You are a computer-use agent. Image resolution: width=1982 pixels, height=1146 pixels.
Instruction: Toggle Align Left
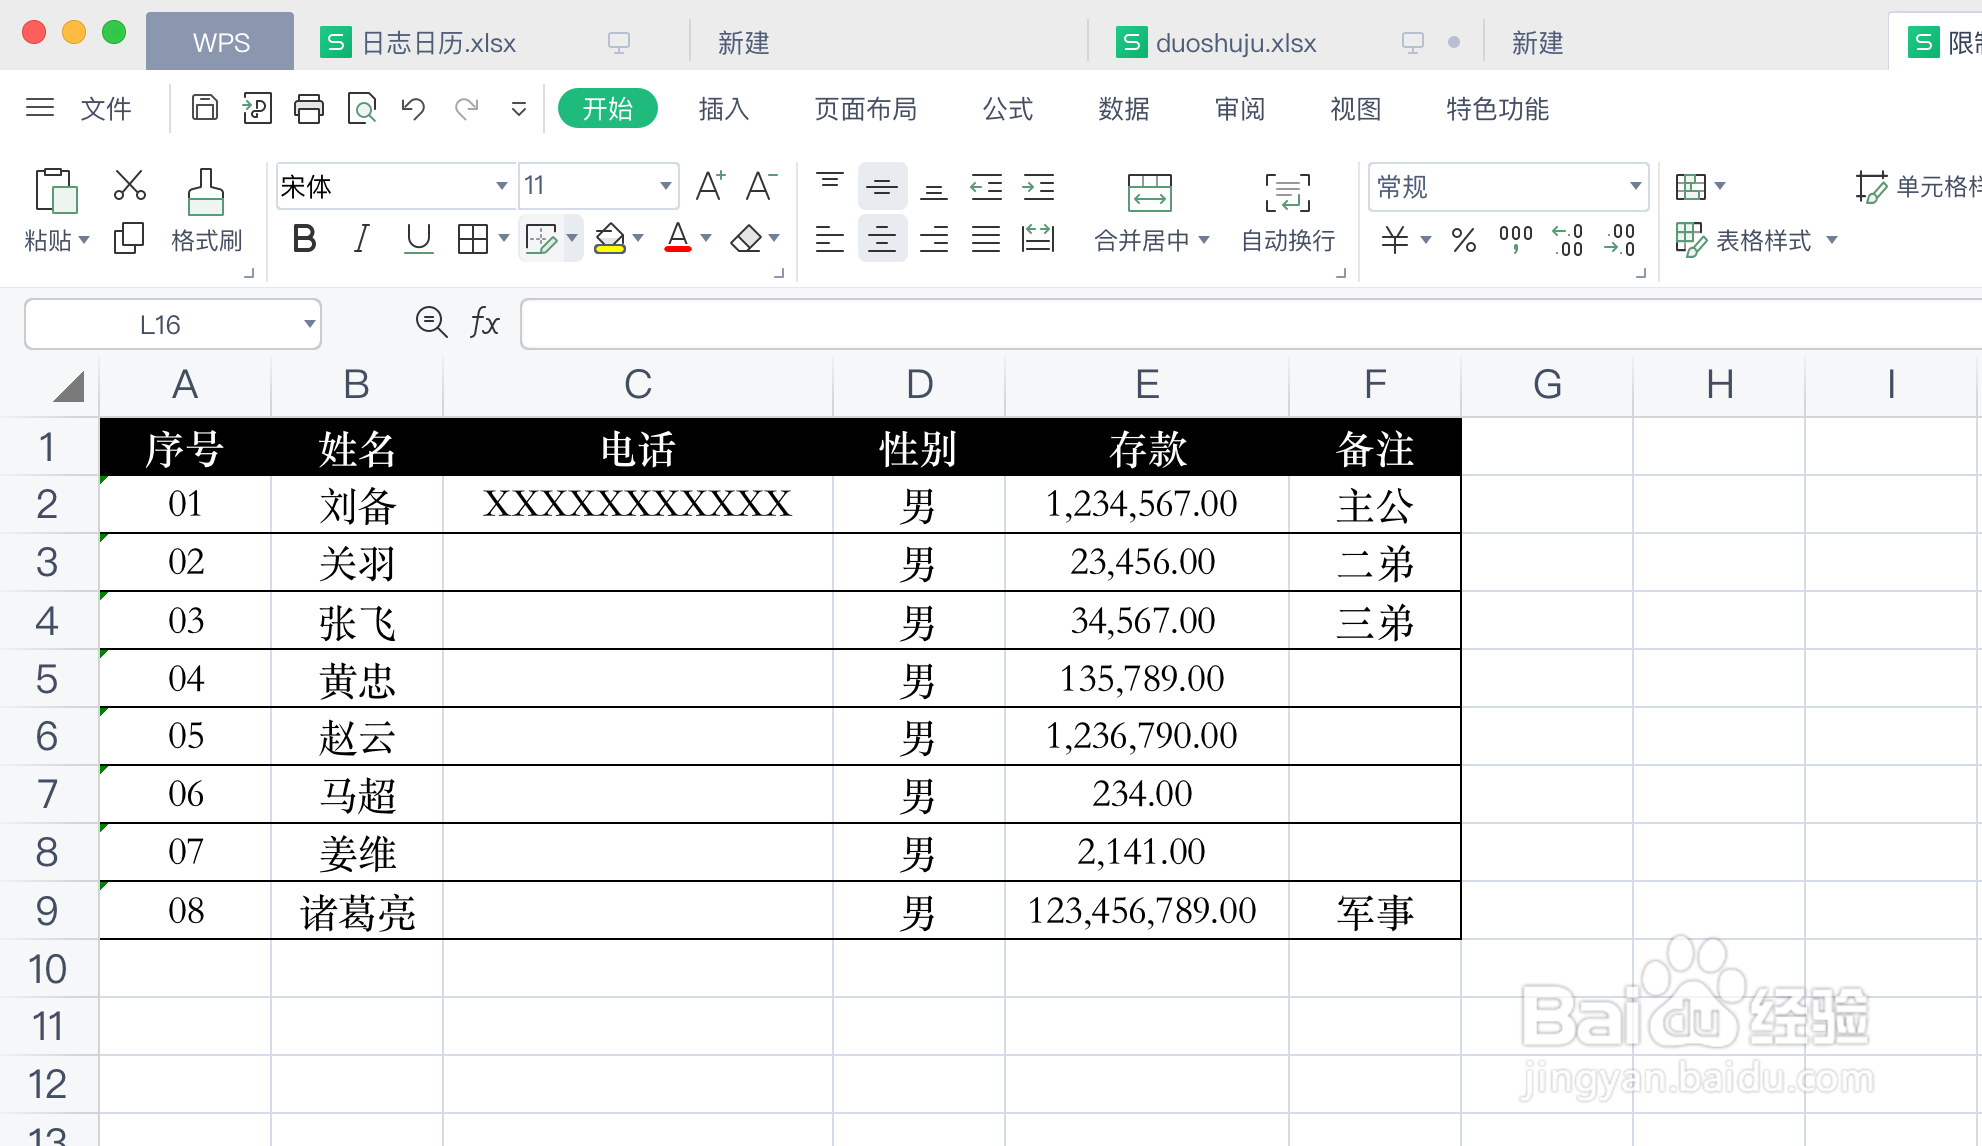click(x=830, y=239)
